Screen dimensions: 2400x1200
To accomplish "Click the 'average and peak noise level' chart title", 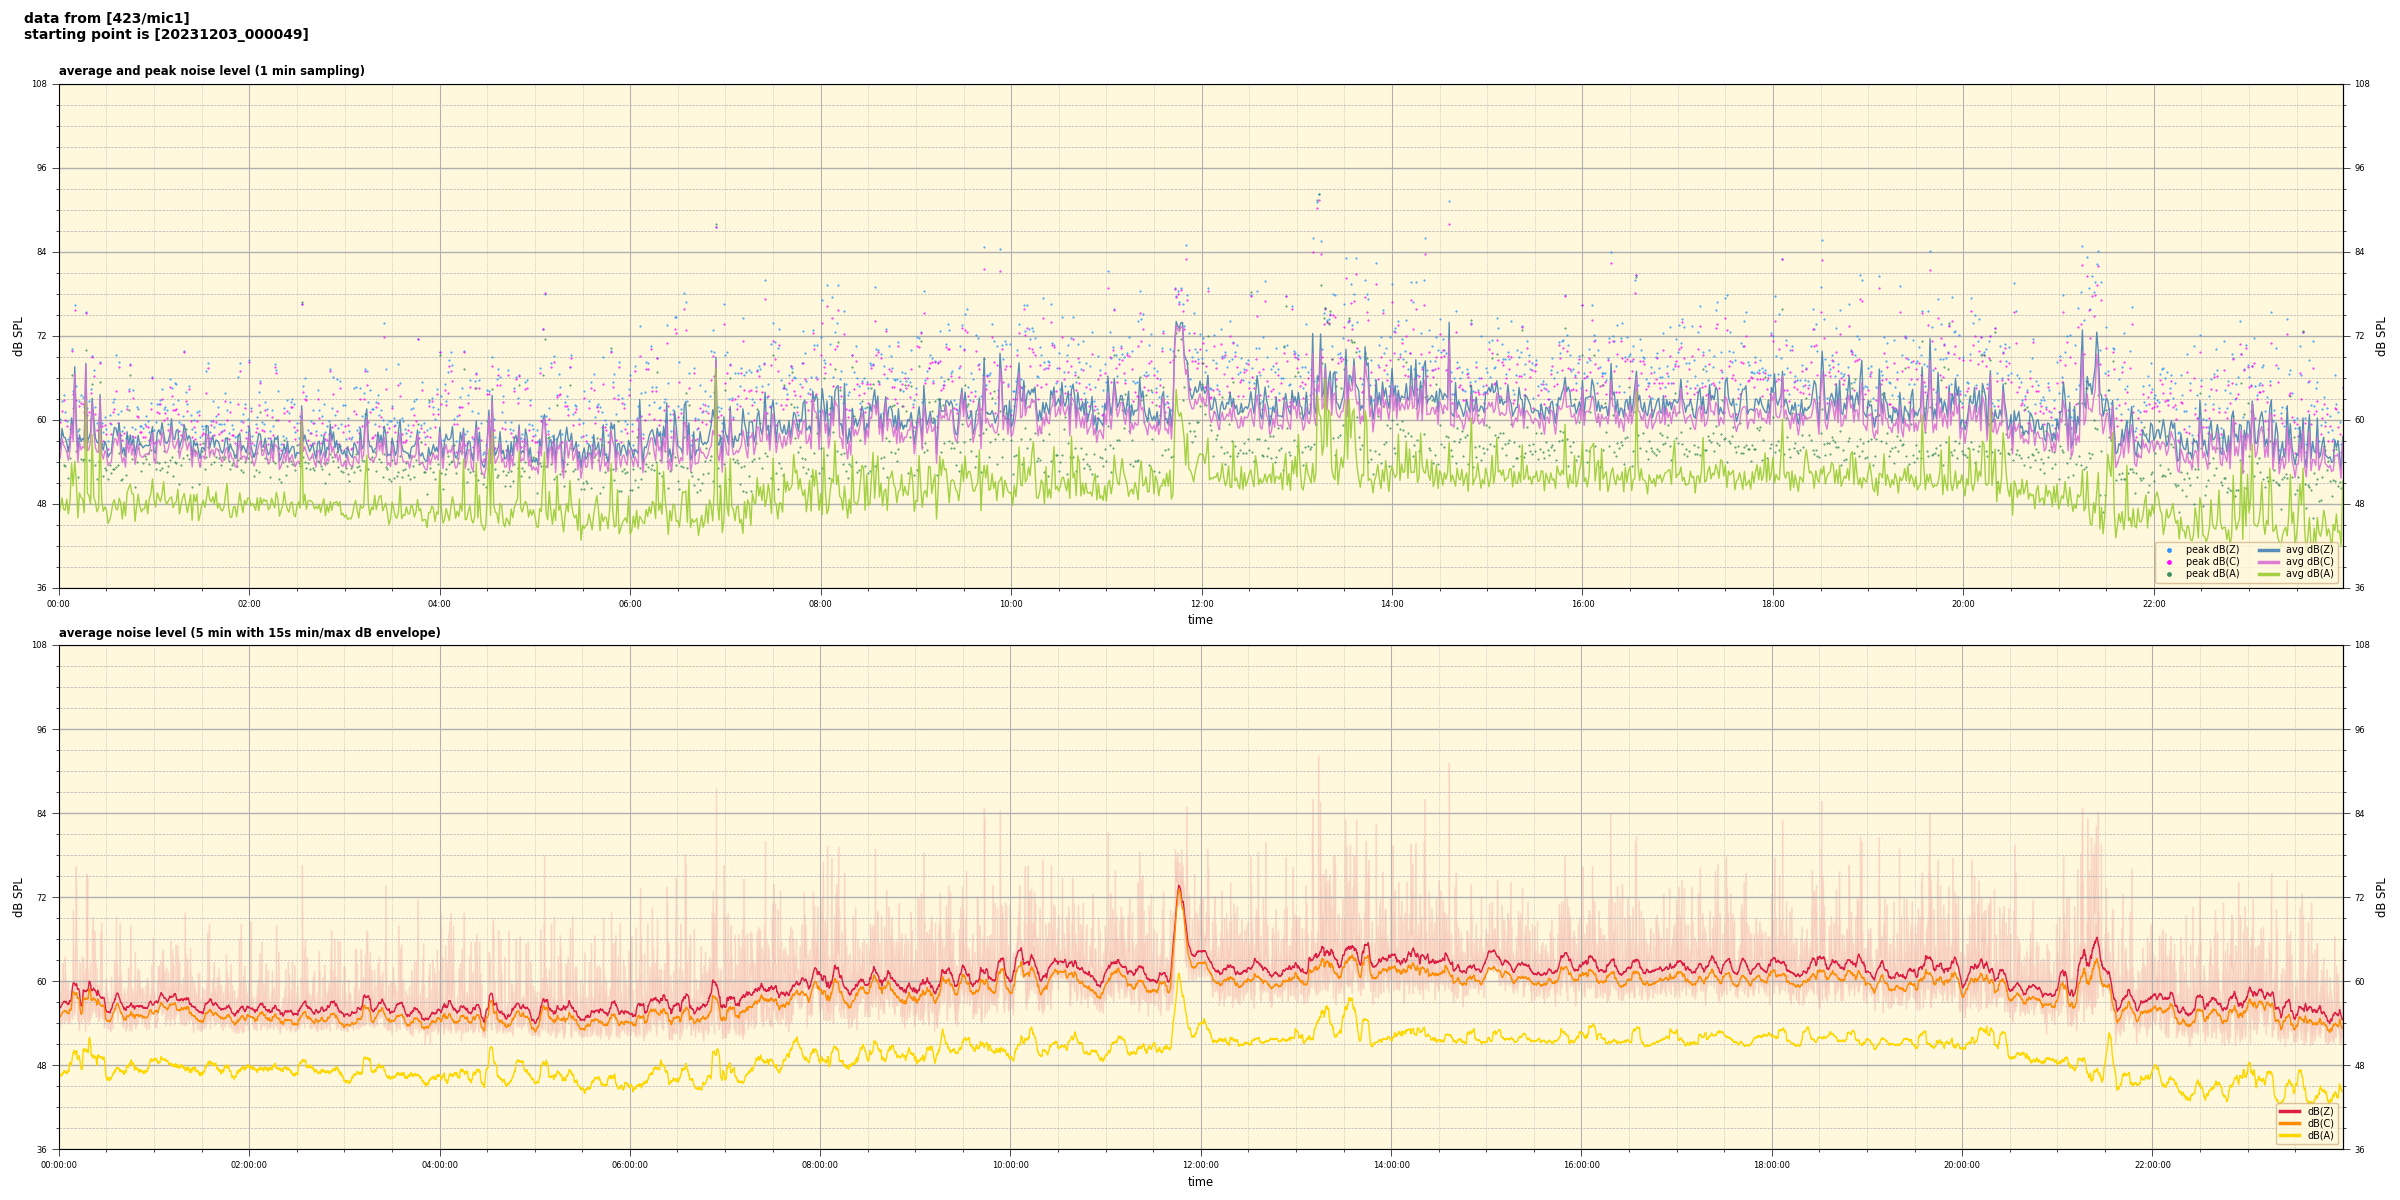I will tap(211, 71).
